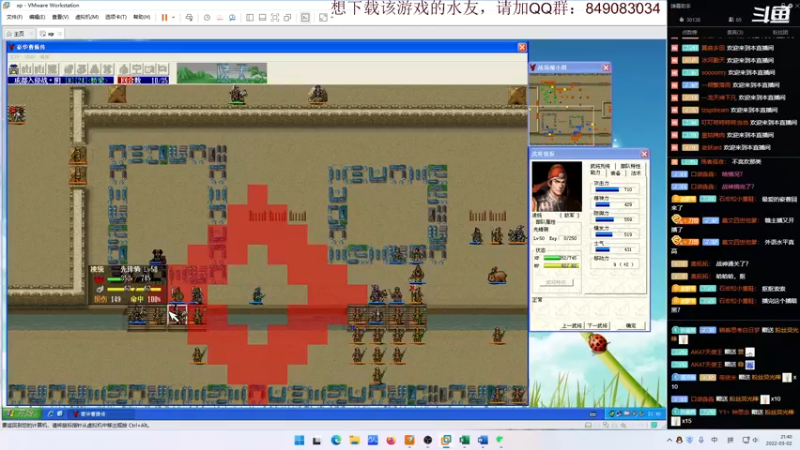Select the 法术 tab in general info
This screenshot has height=450, width=800.
[635, 173]
